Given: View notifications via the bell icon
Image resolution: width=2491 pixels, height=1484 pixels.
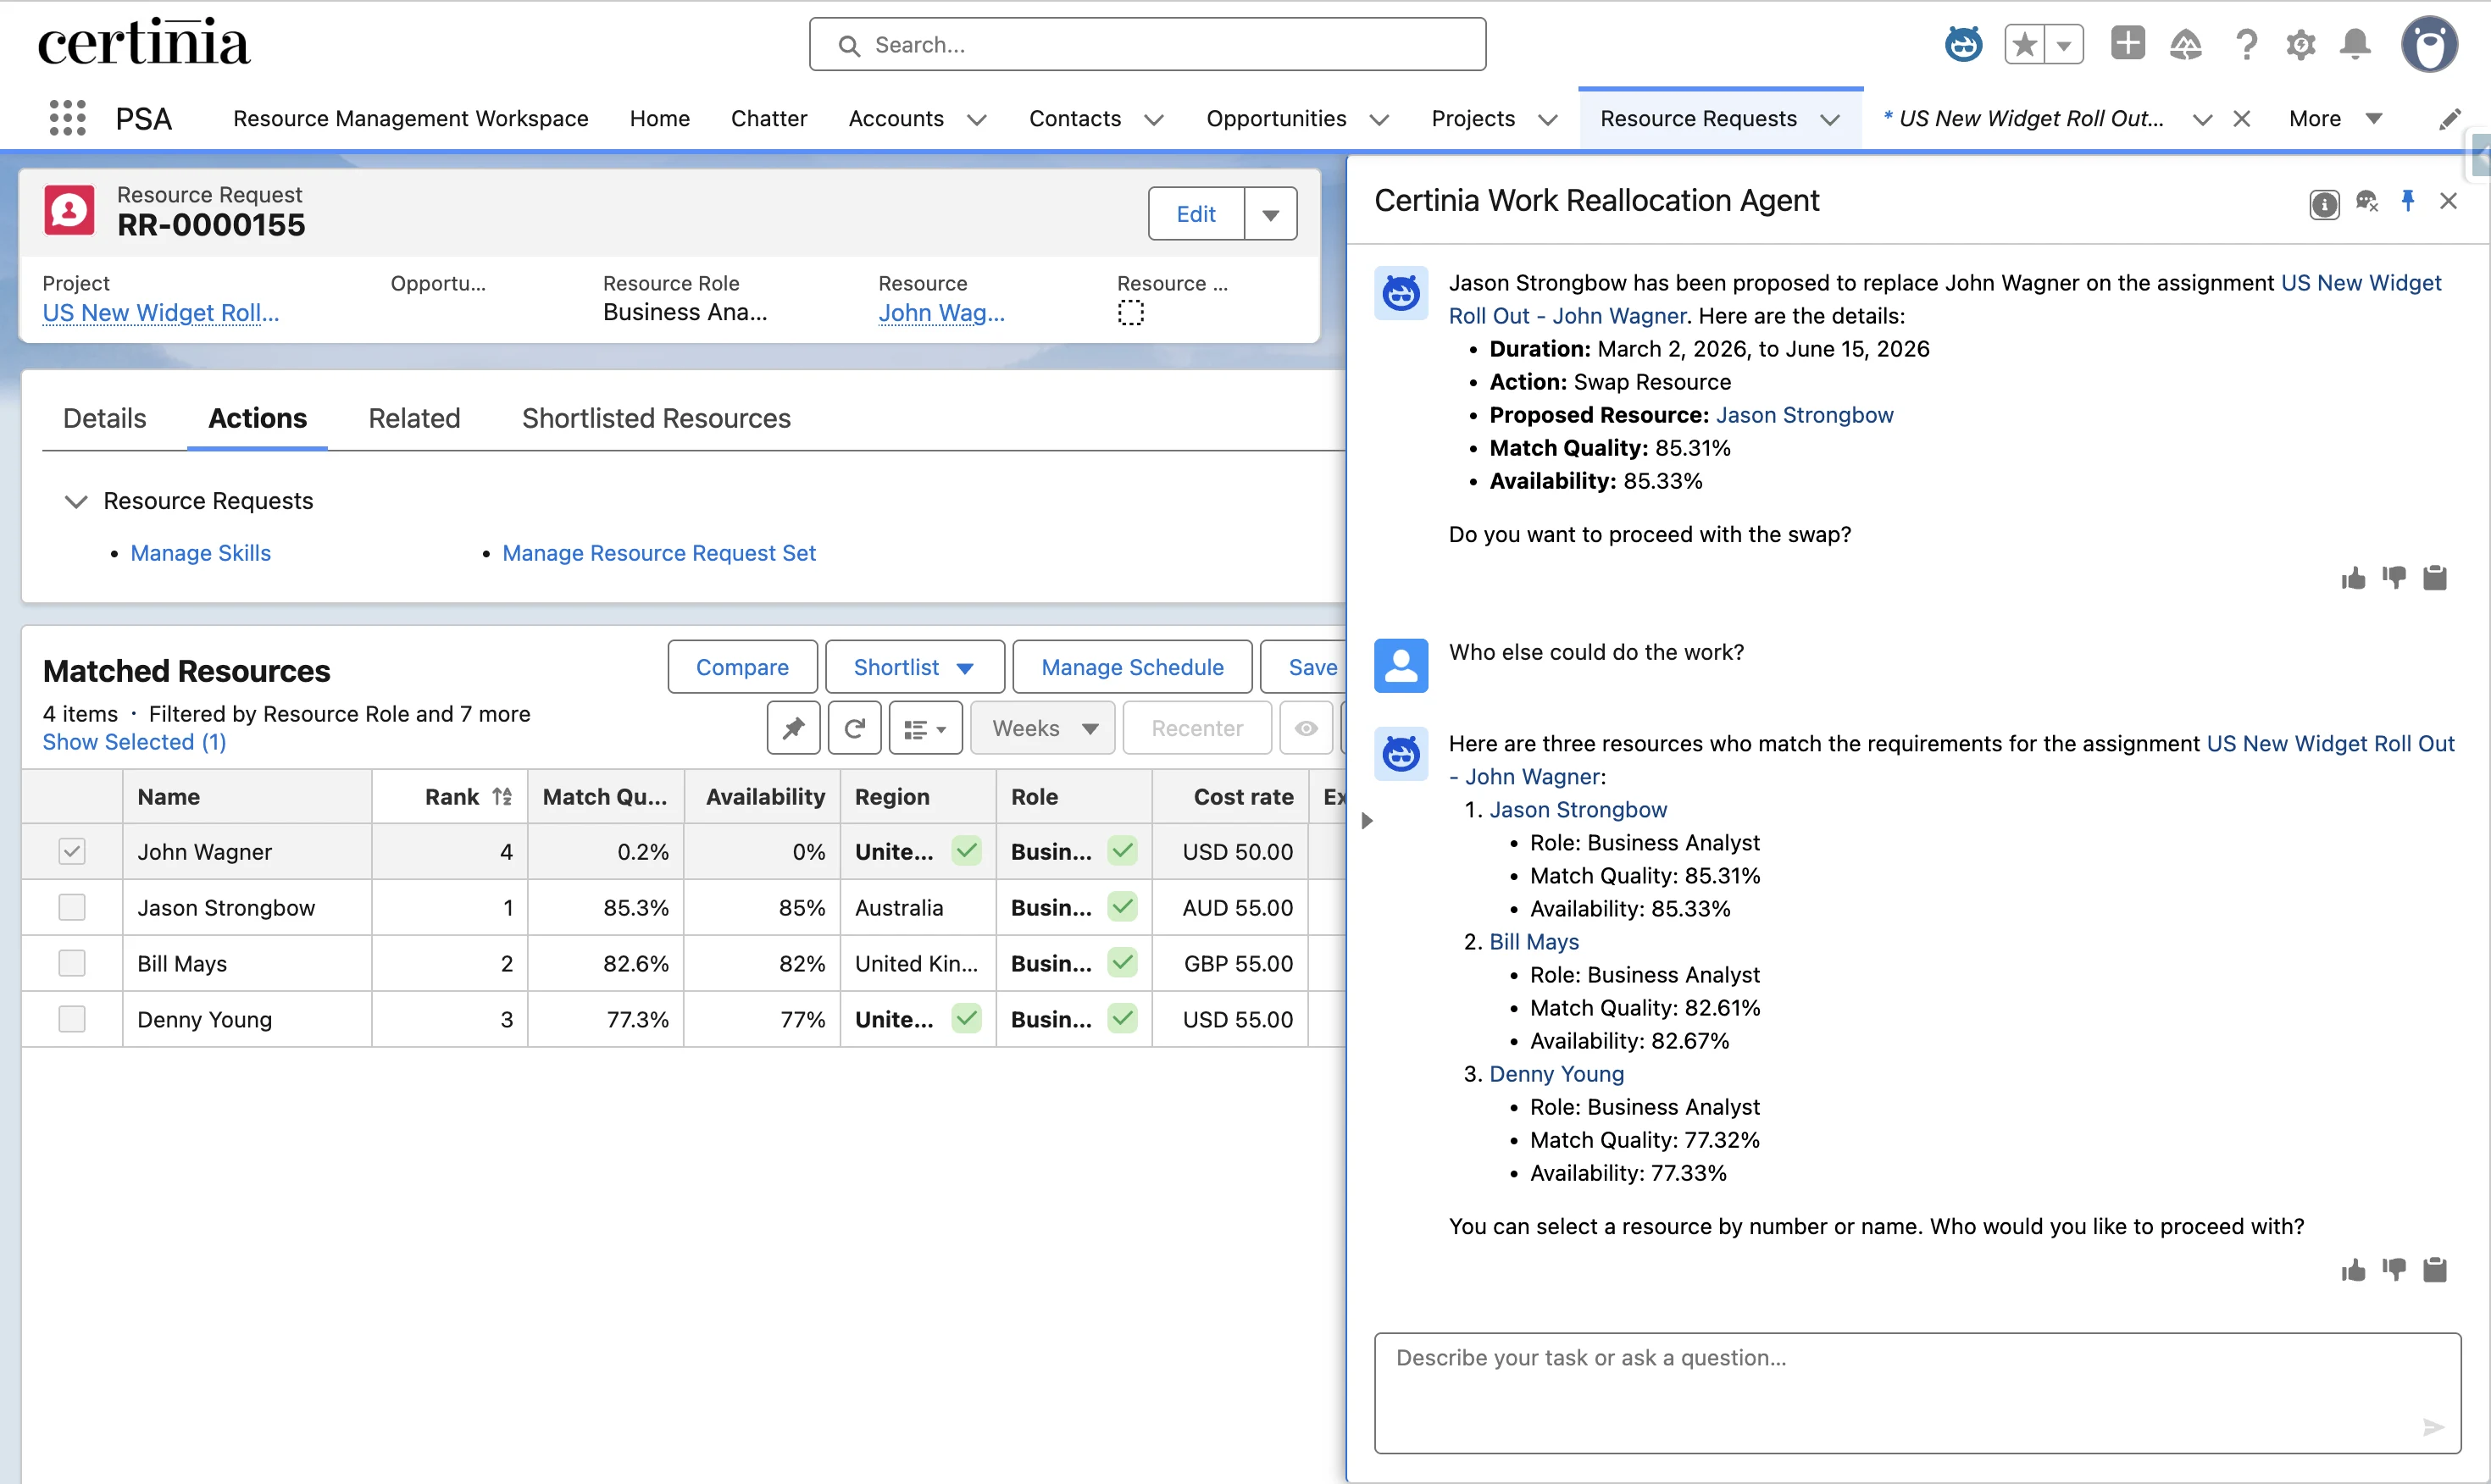Looking at the screenshot, I should click(x=2355, y=44).
